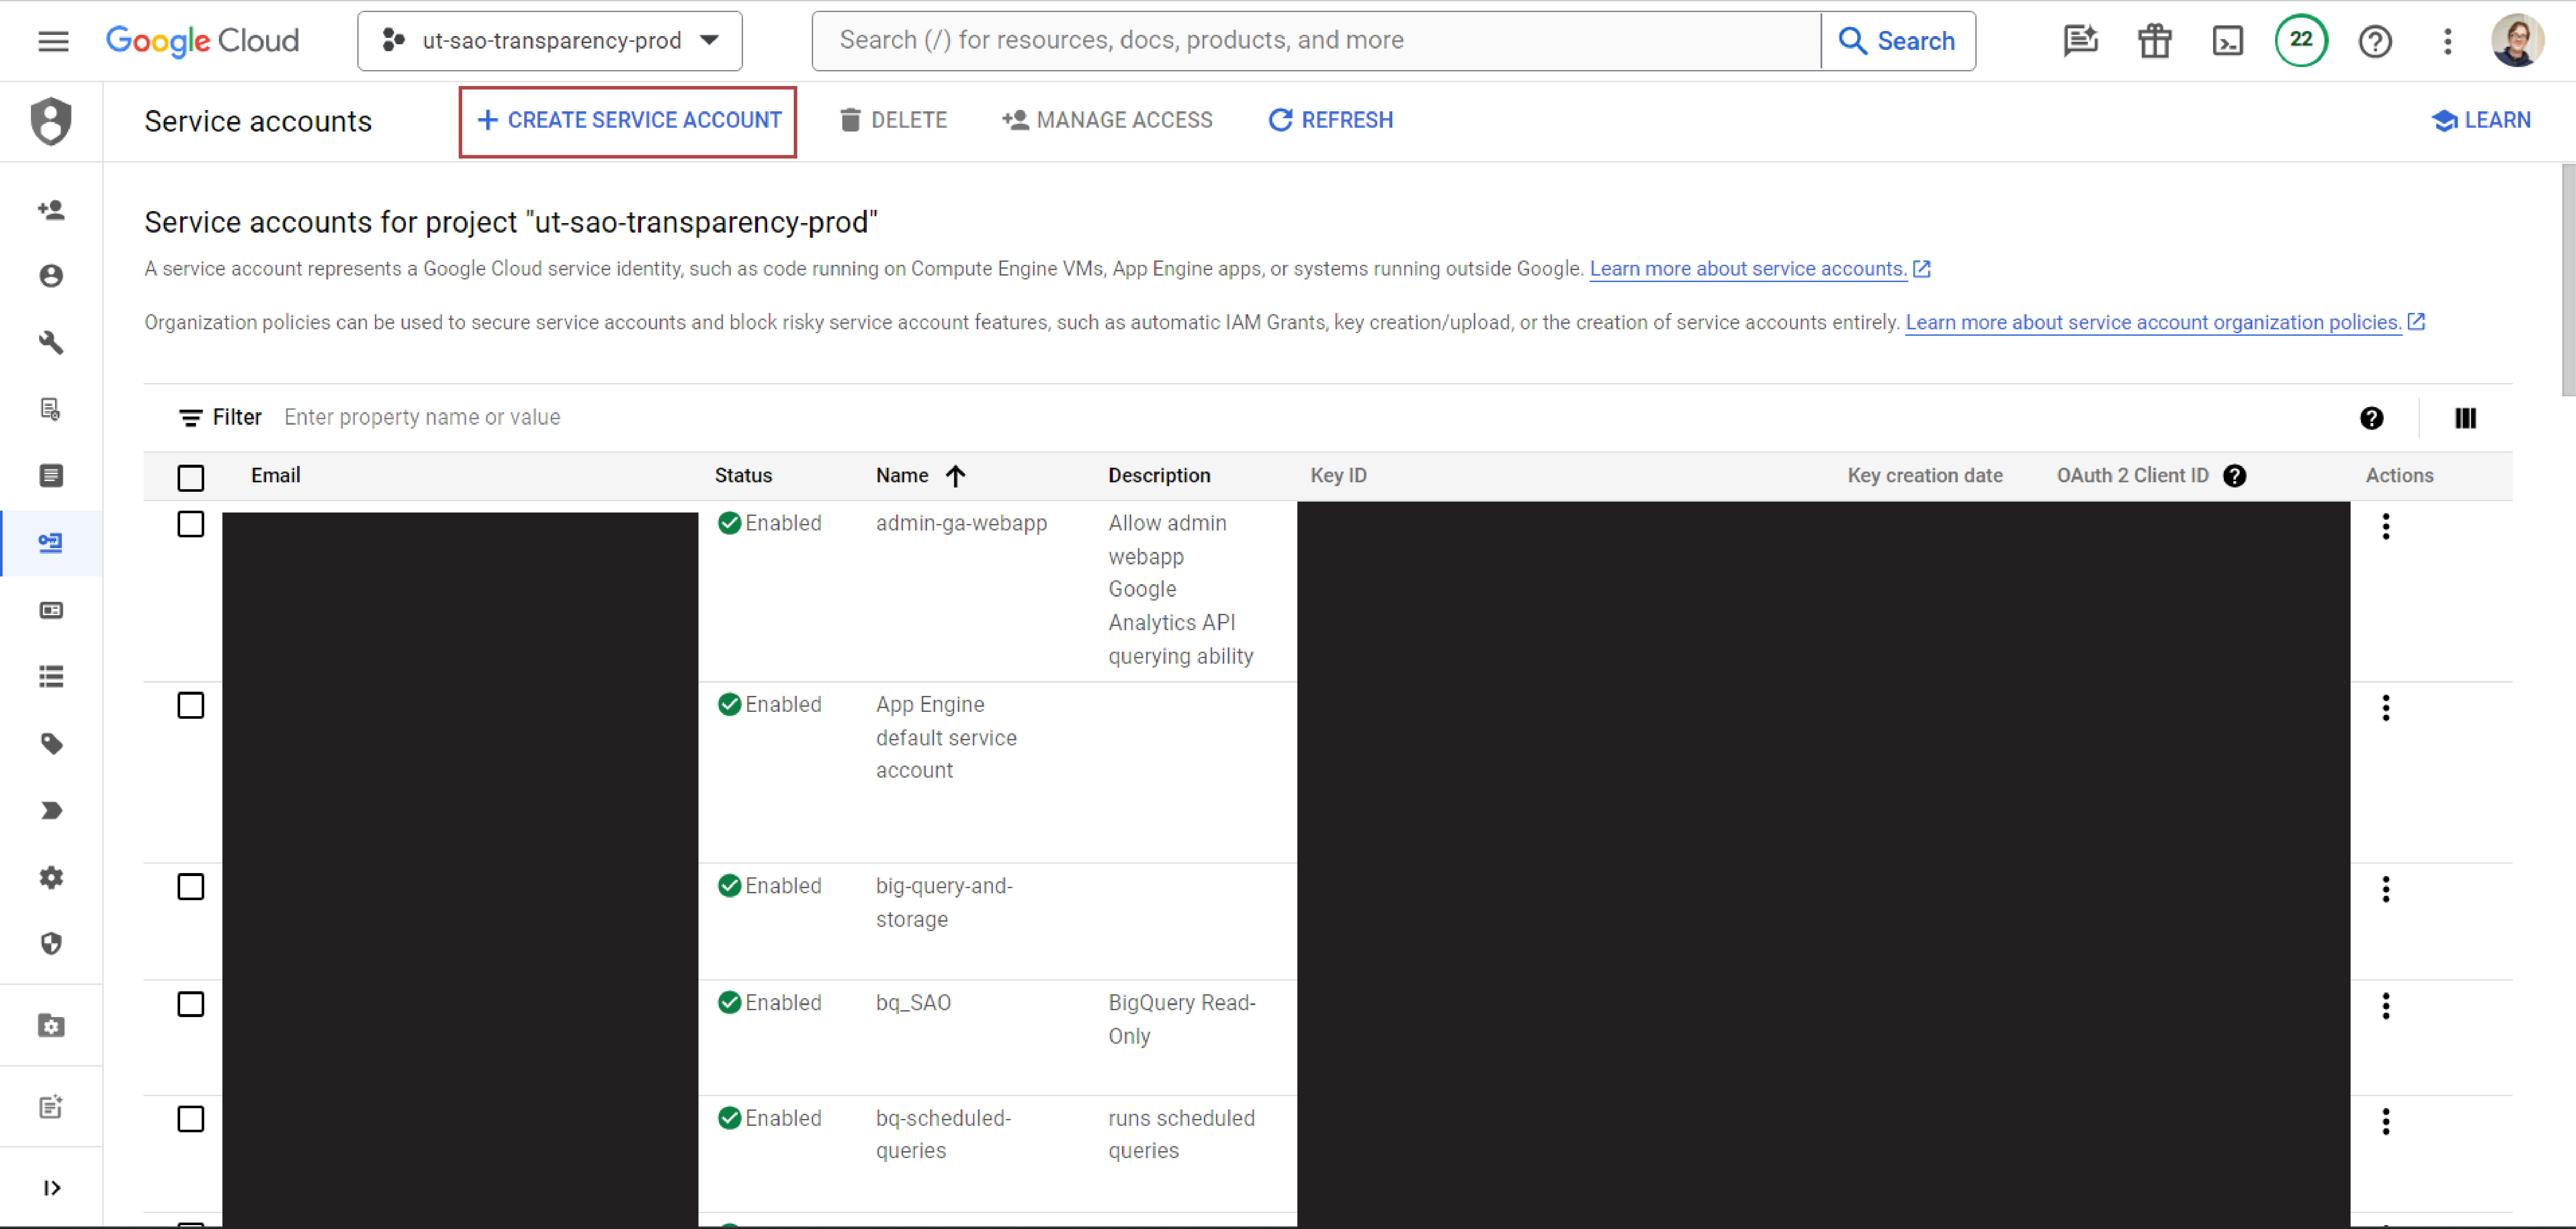The height and width of the screenshot is (1229, 2576).
Task: Open the Help question mark icon
Action: pyautogui.click(x=2375, y=40)
